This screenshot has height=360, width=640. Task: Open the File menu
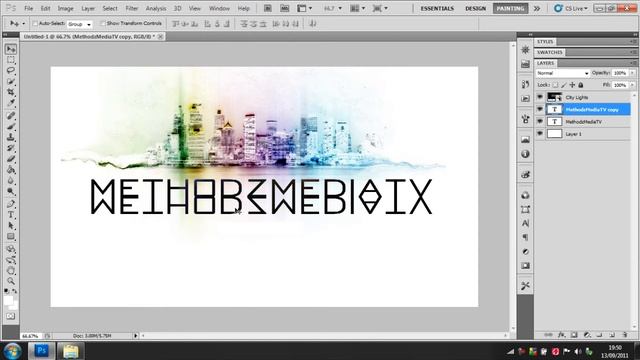[x=29, y=8]
